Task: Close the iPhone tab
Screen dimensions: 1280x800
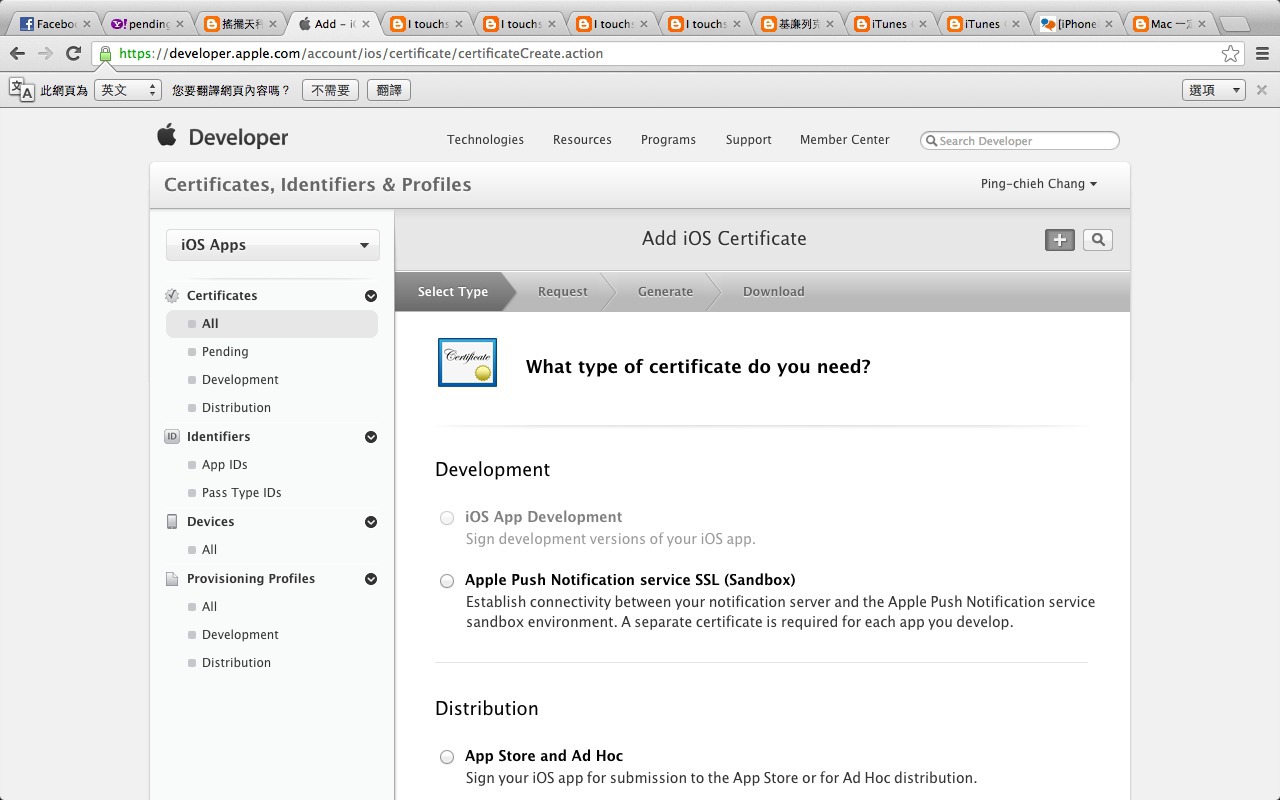Action: (x=1108, y=24)
